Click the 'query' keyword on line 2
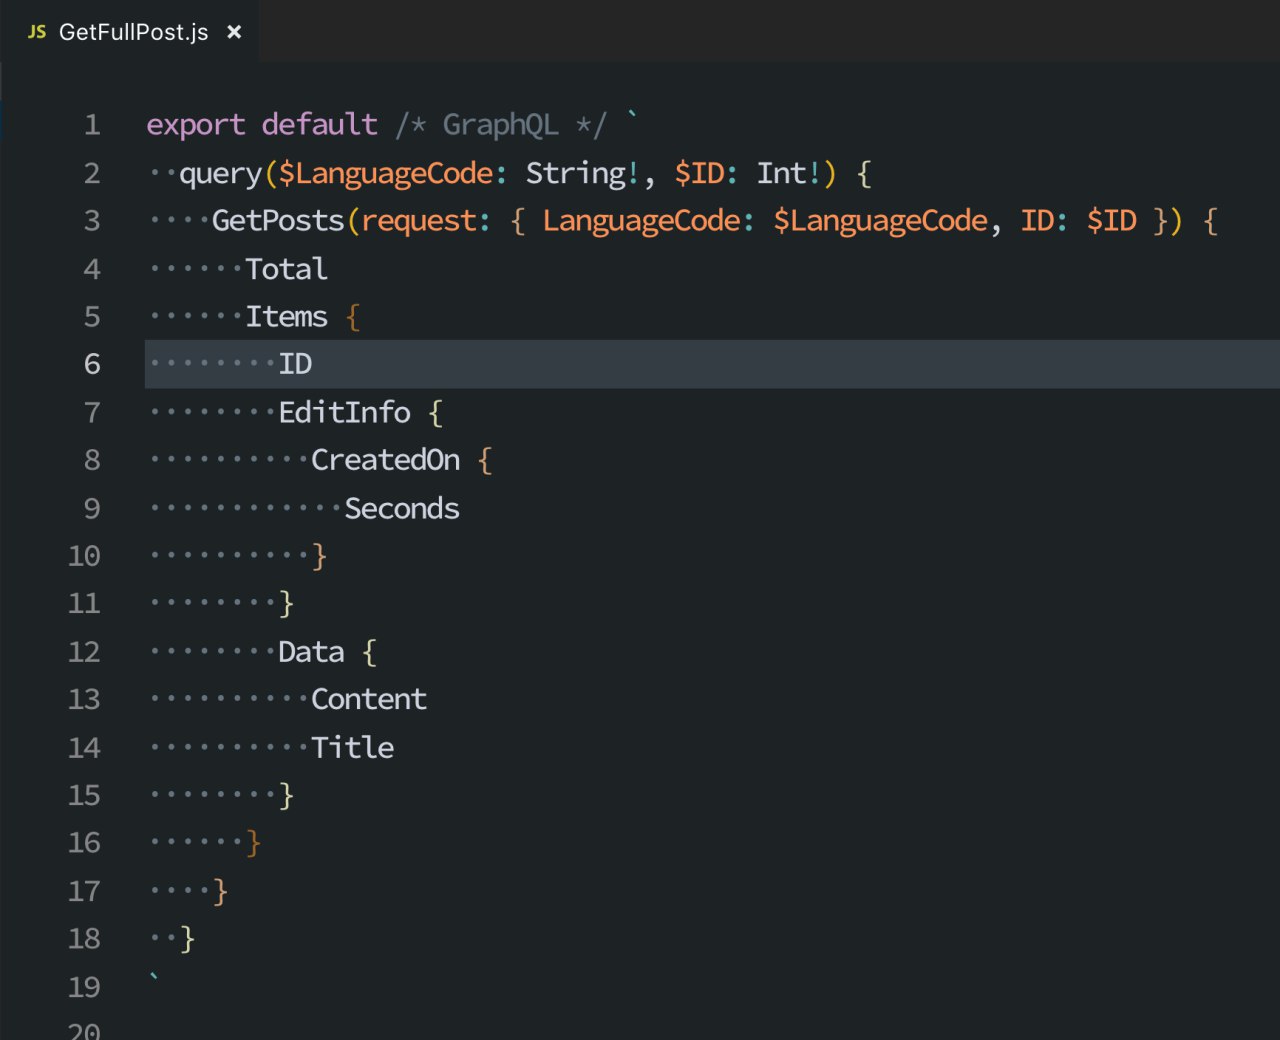Viewport: 1280px width, 1040px height. 221,174
